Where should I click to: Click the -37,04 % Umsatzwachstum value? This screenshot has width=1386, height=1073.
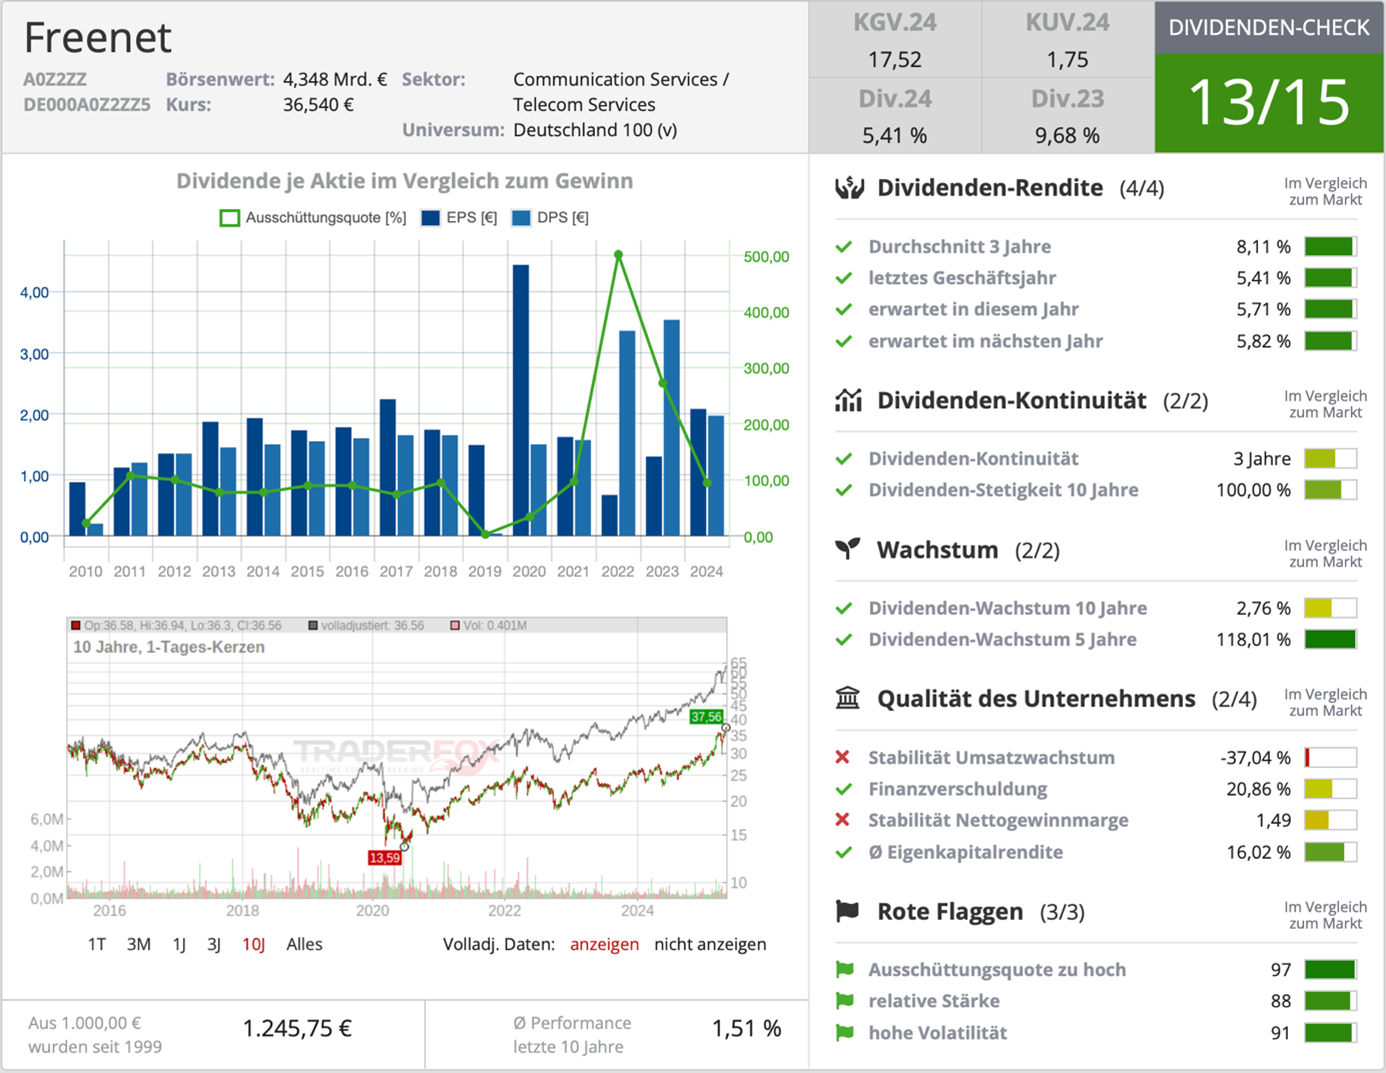click(x=1255, y=757)
